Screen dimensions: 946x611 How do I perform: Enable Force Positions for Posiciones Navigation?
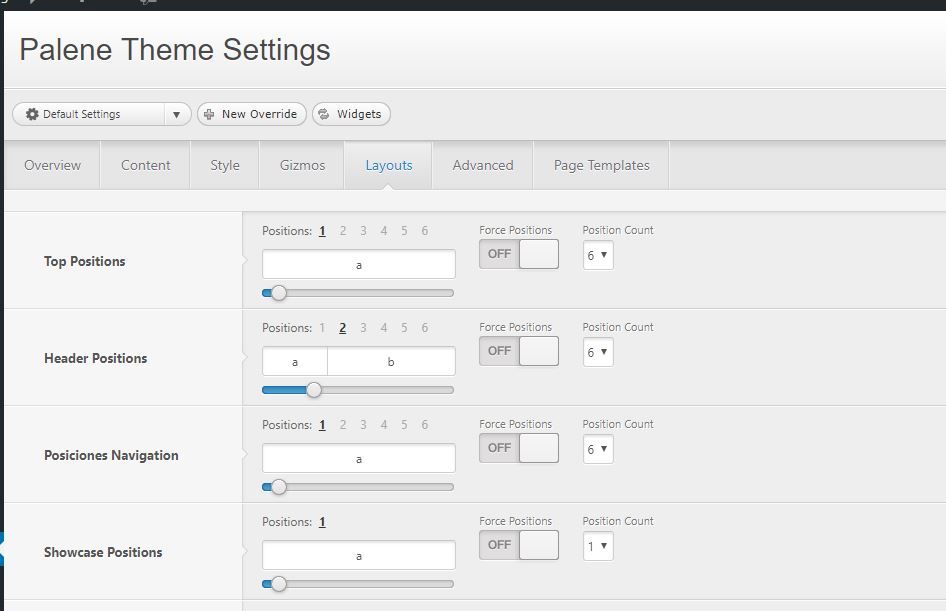tap(519, 448)
